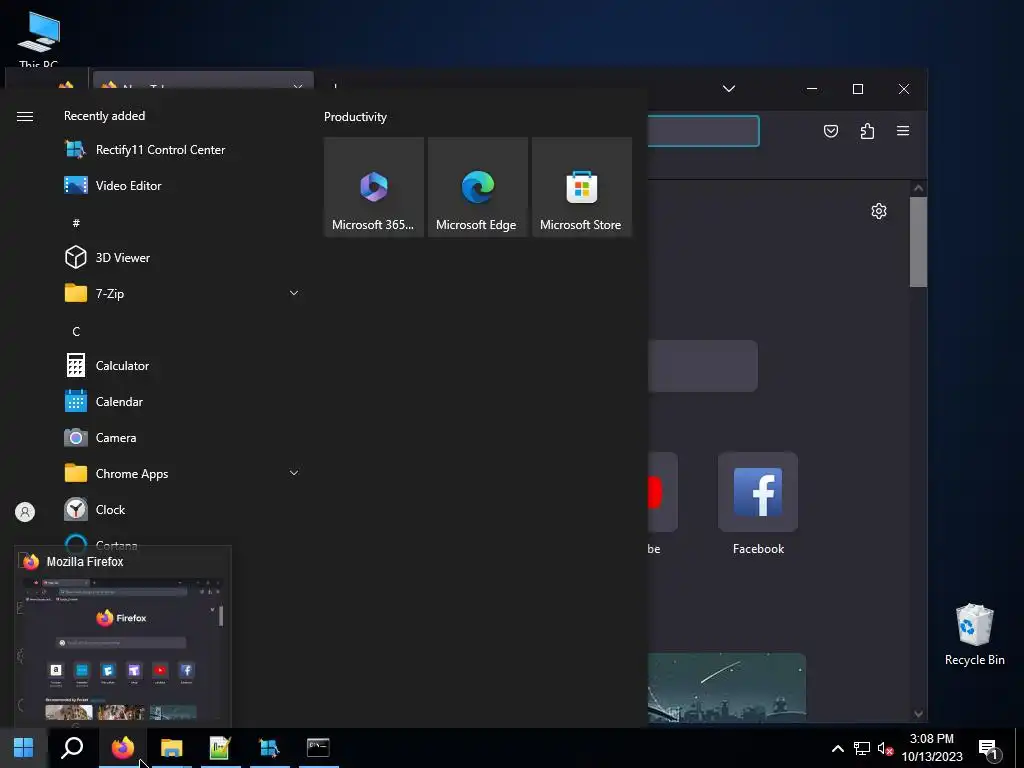The height and width of the screenshot is (768, 1024).
Task: Open Rectify11 Control Center from Start menu
Action: [182, 150]
